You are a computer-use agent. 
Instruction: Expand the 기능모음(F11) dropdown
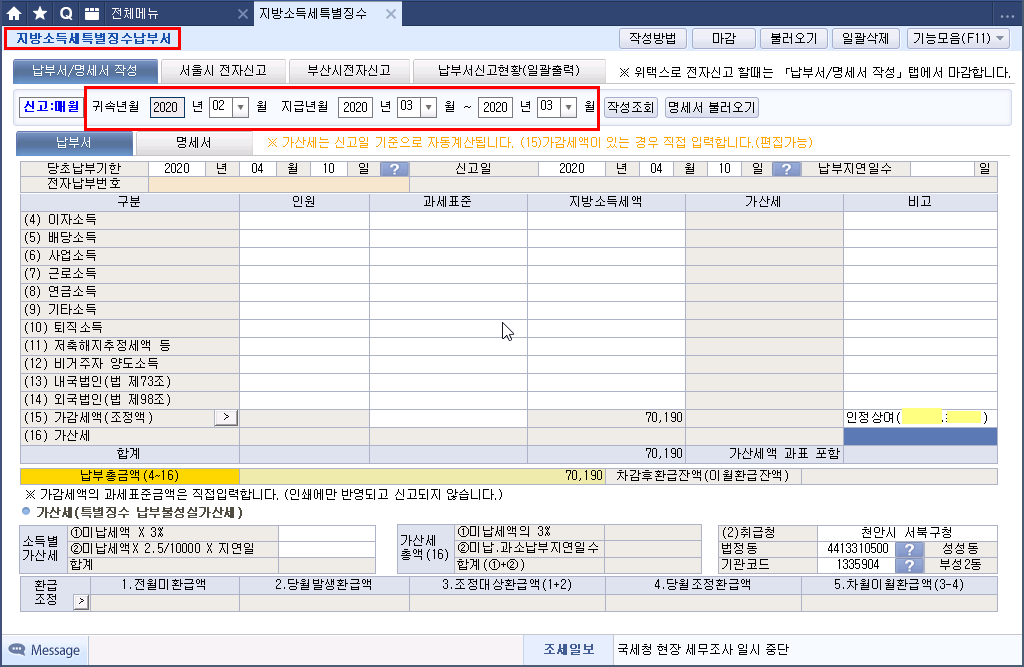(958, 39)
